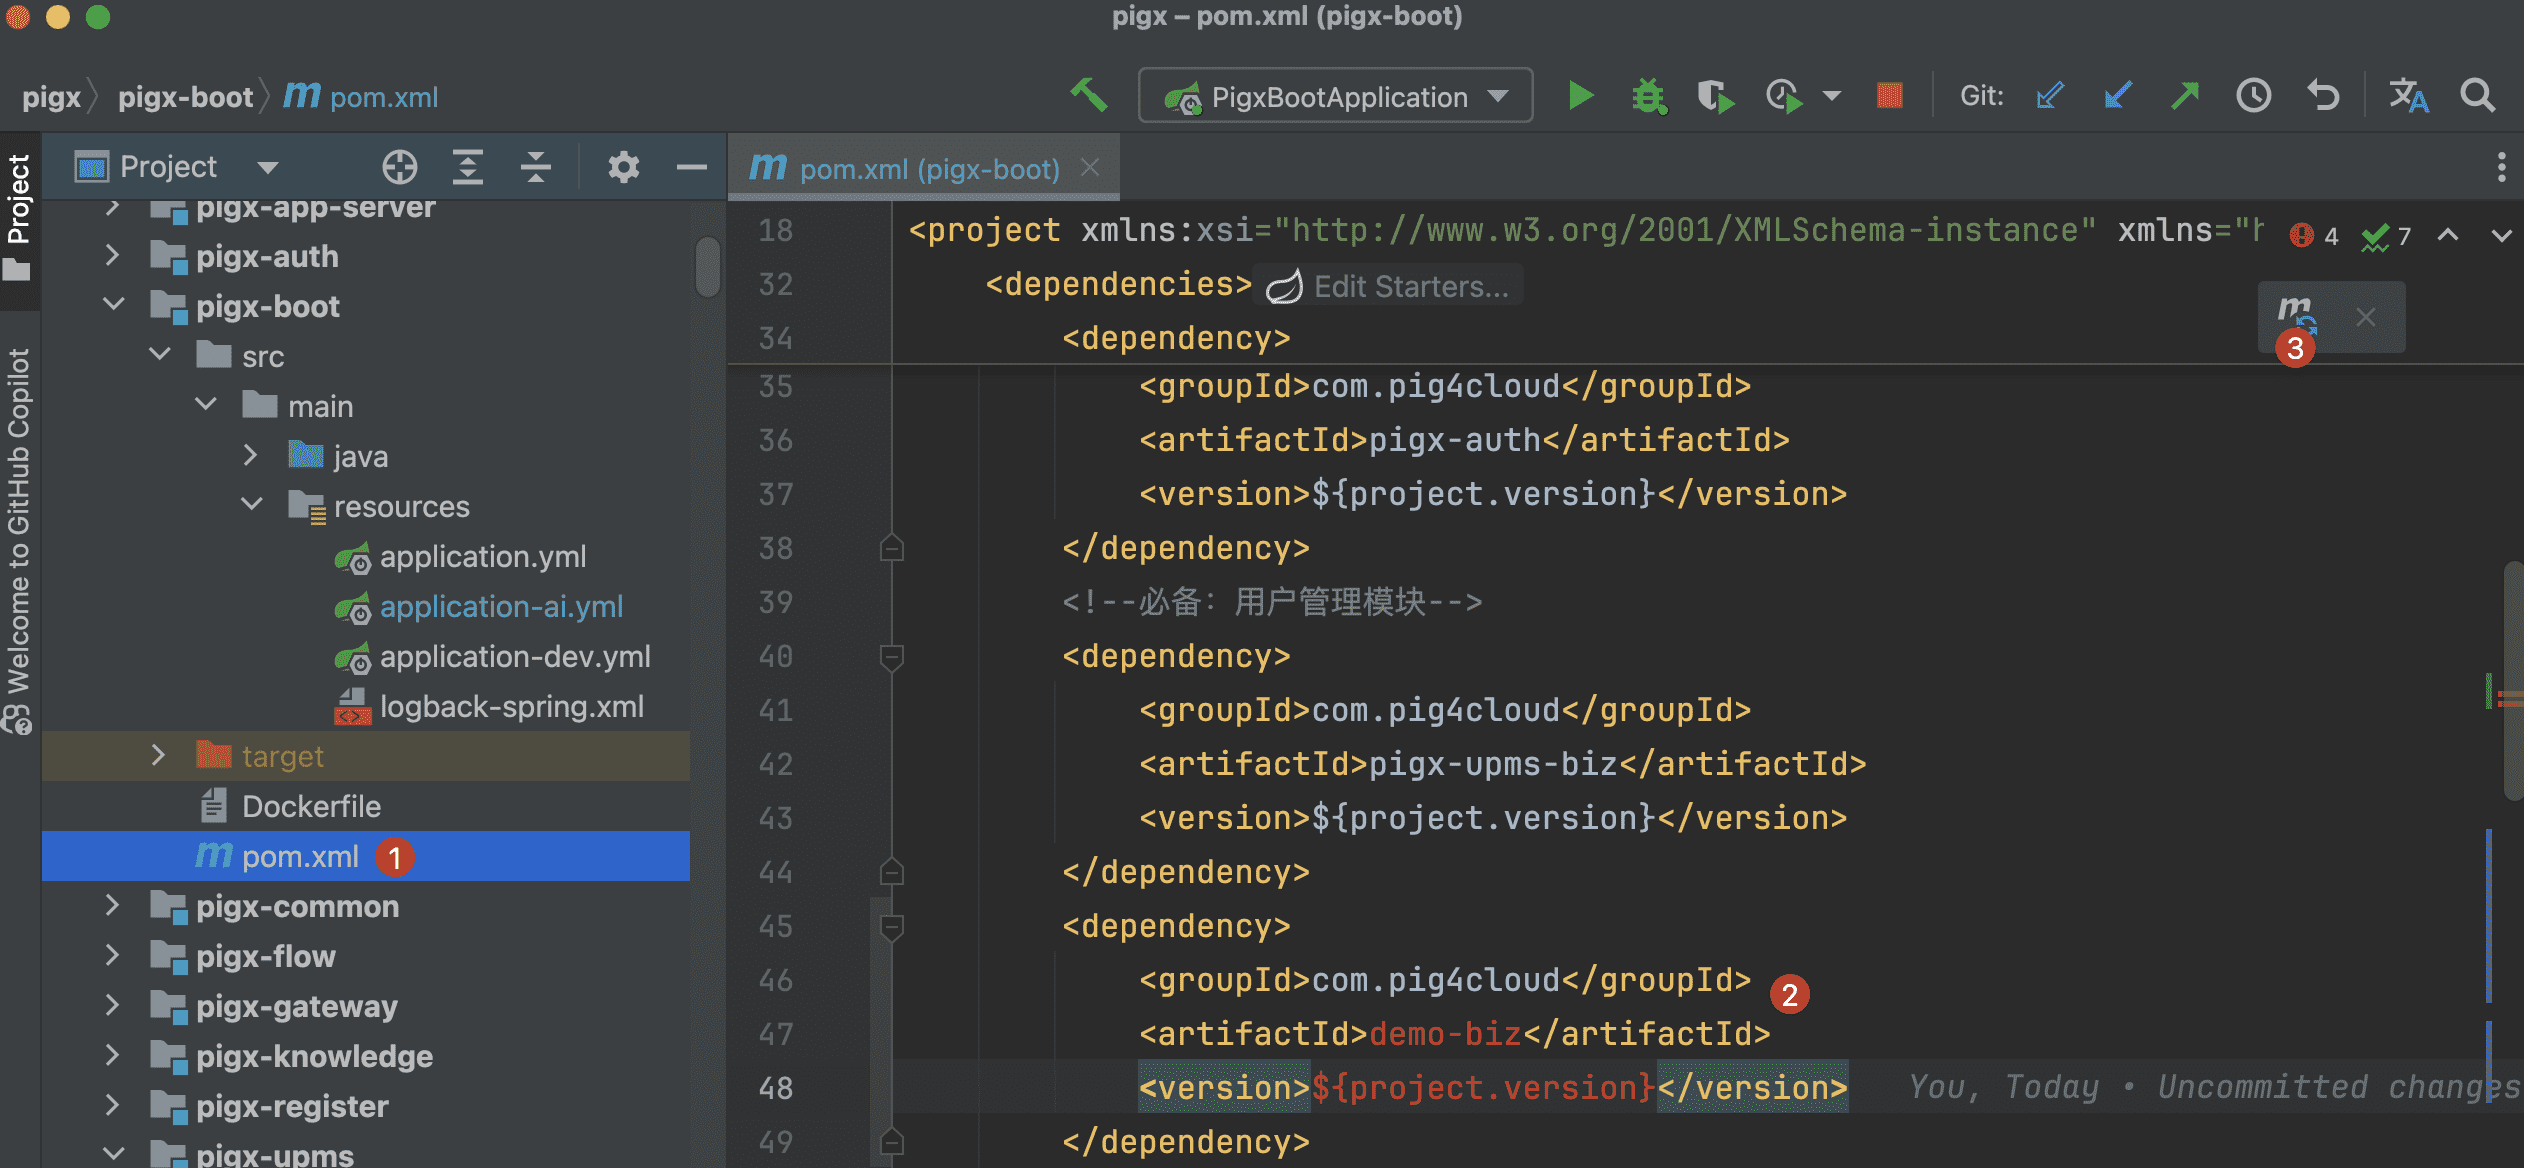The height and width of the screenshot is (1168, 2524).
Task: Load Maven changes floating icon
Action: [2297, 314]
